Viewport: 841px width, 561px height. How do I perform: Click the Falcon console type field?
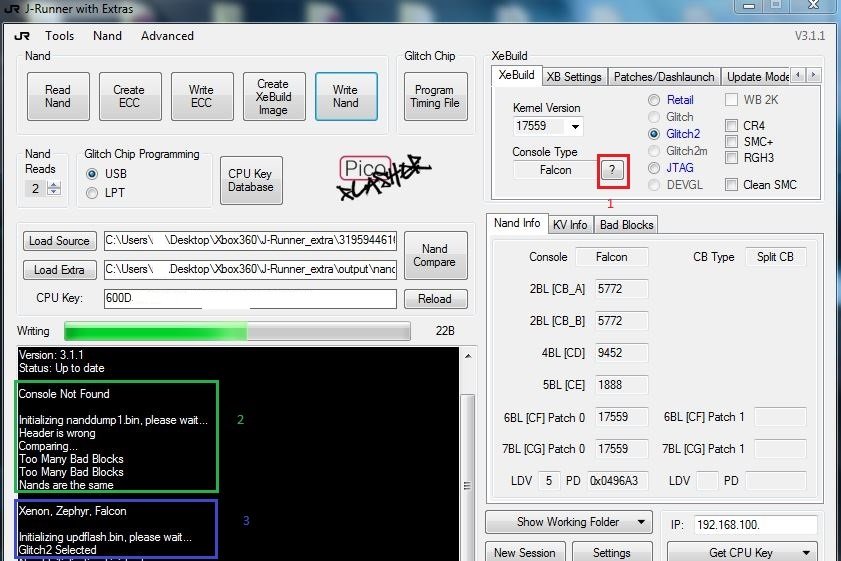click(x=555, y=171)
